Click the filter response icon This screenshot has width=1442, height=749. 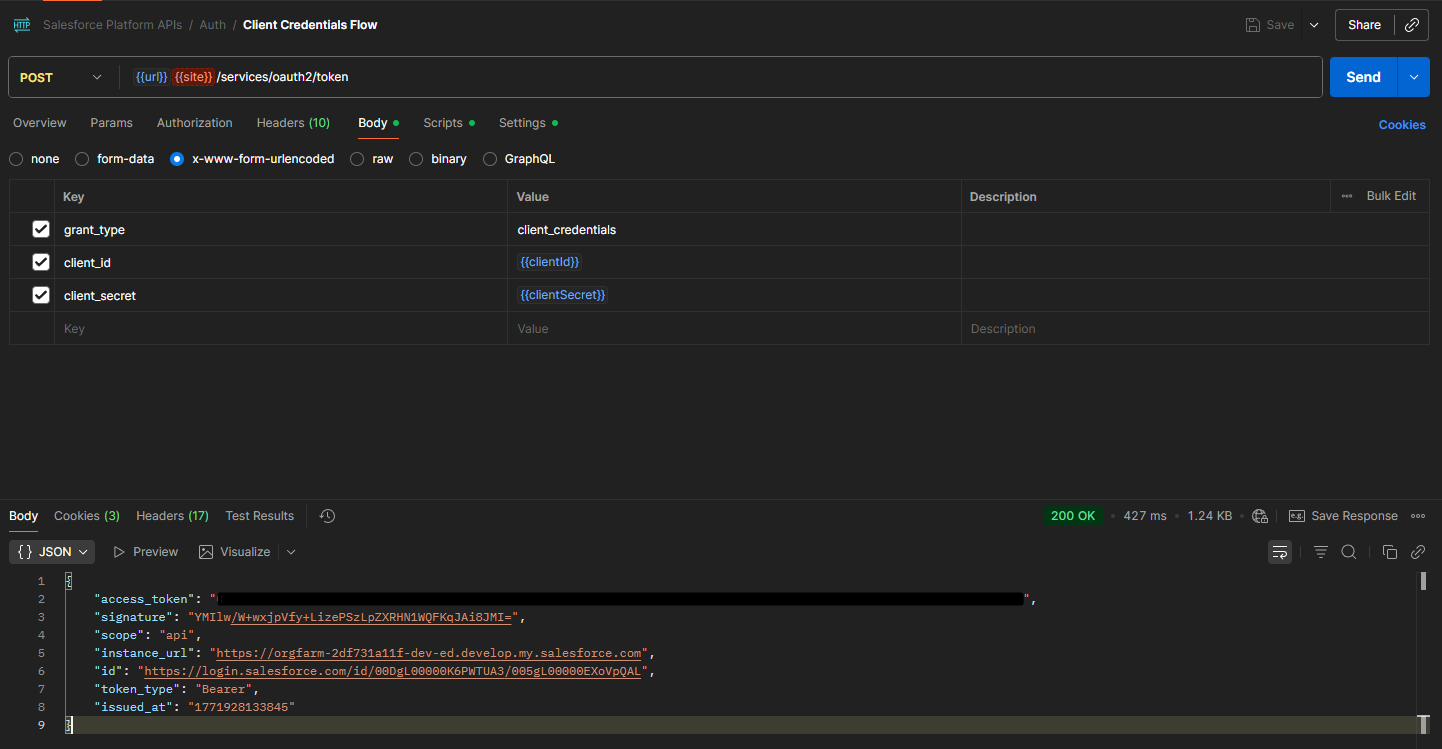pos(1321,552)
